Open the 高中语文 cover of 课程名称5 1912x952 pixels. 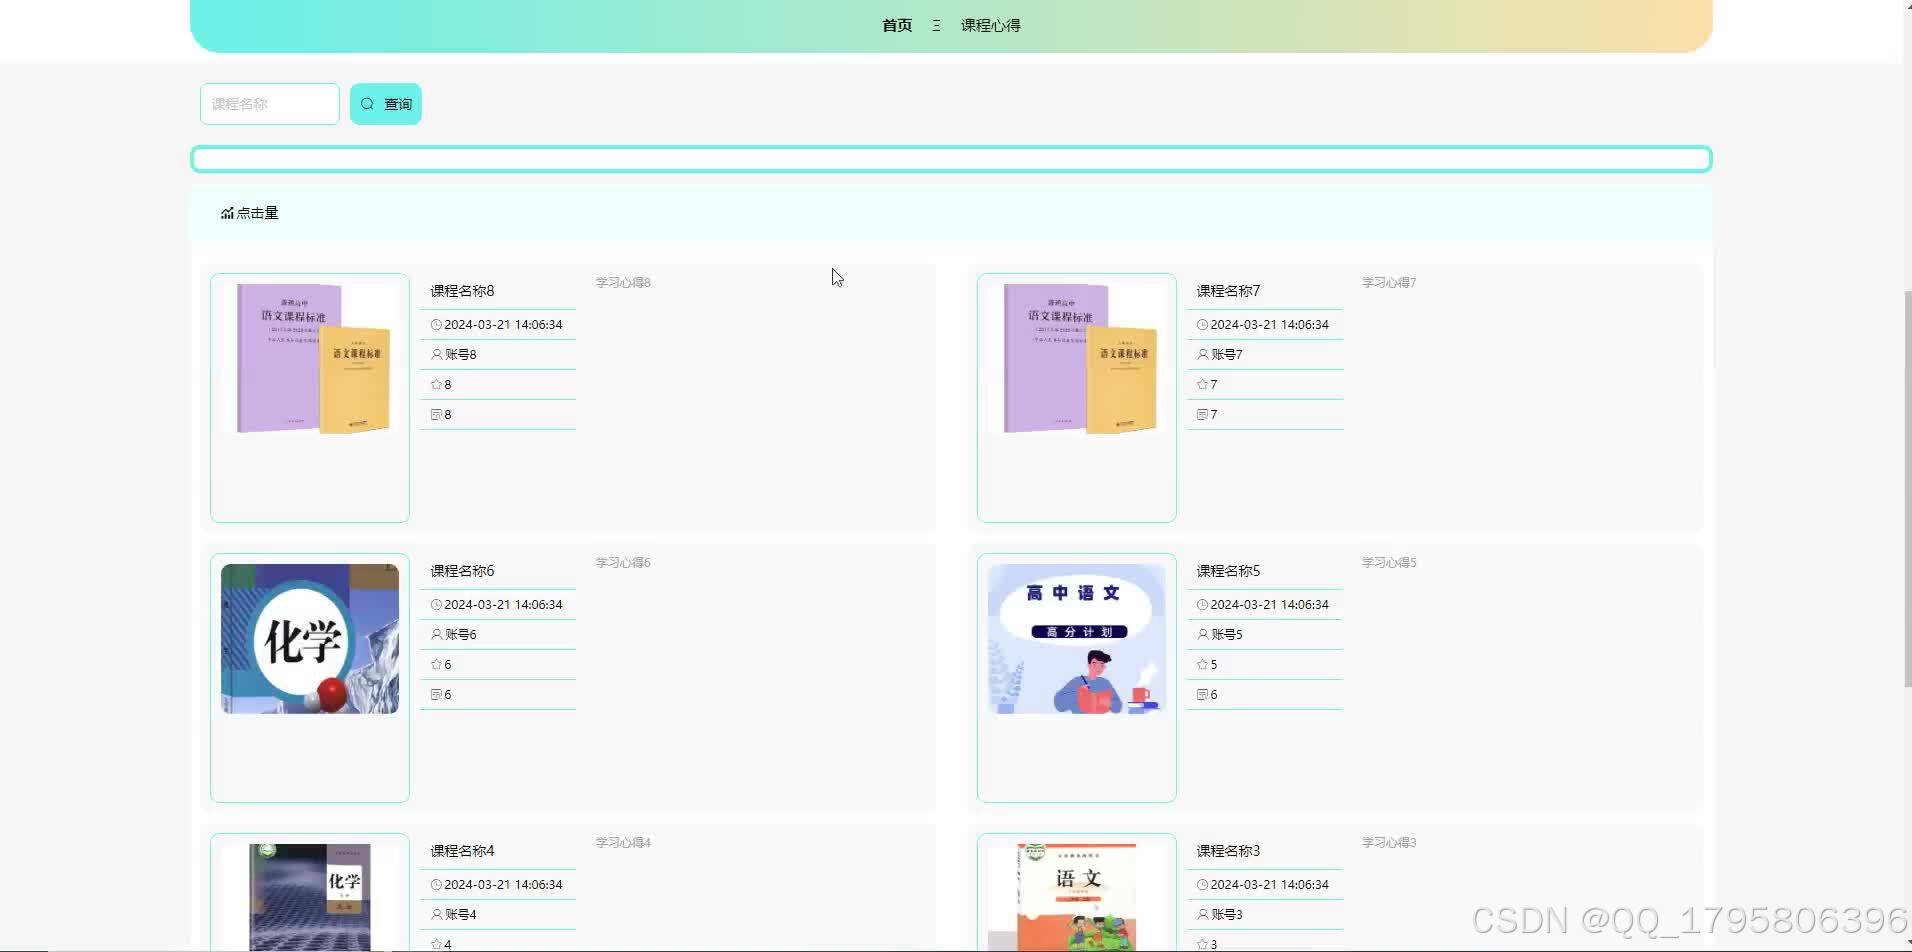[1076, 638]
